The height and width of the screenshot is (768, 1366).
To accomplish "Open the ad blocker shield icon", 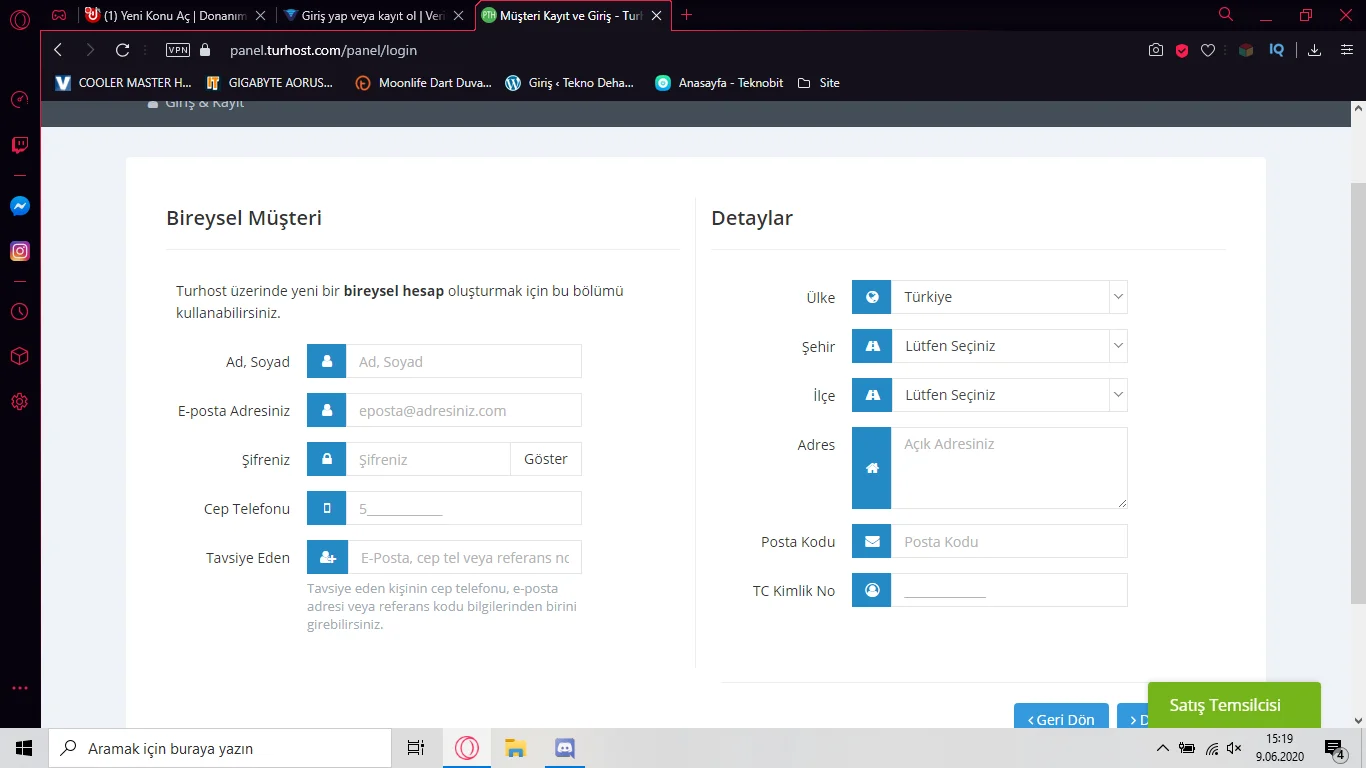I will pos(1182,50).
